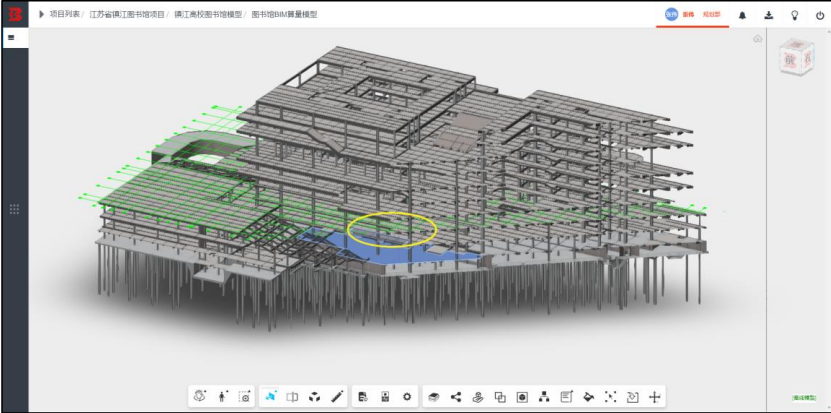Switch to first-person walk mode

click(x=222, y=396)
